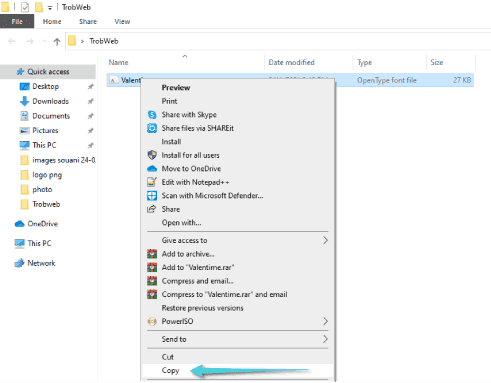This screenshot has height=383, width=491.
Task: Click the OpenType font file type cell
Action: click(x=387, y=80)
